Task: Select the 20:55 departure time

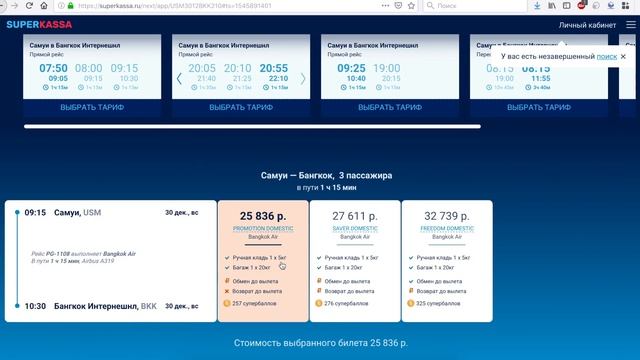Action: click(273, 68)
